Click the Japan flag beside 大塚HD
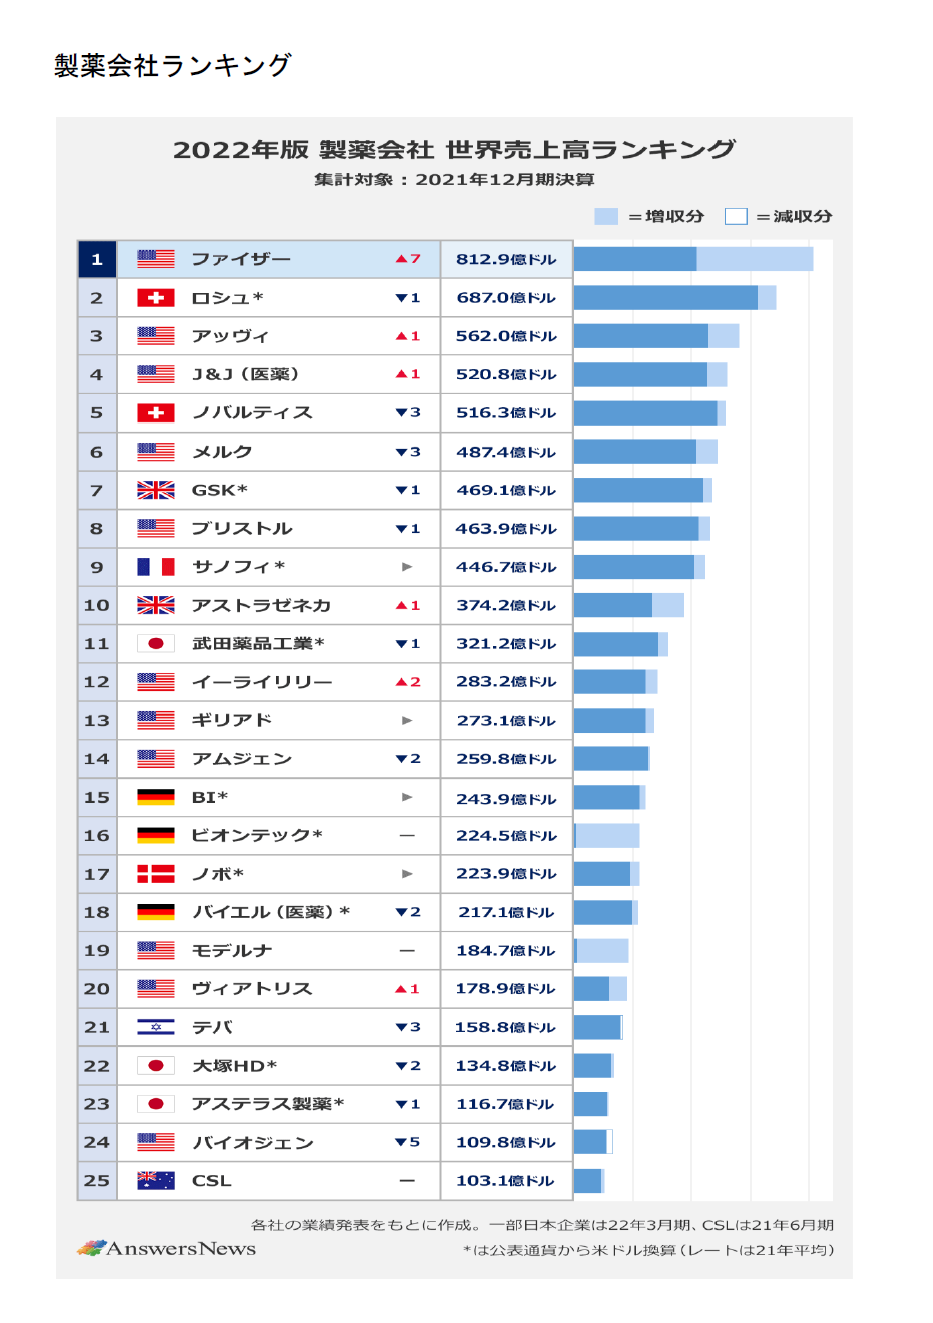The height and width of the screenshot is (1323, 933). pos(156,1066)
